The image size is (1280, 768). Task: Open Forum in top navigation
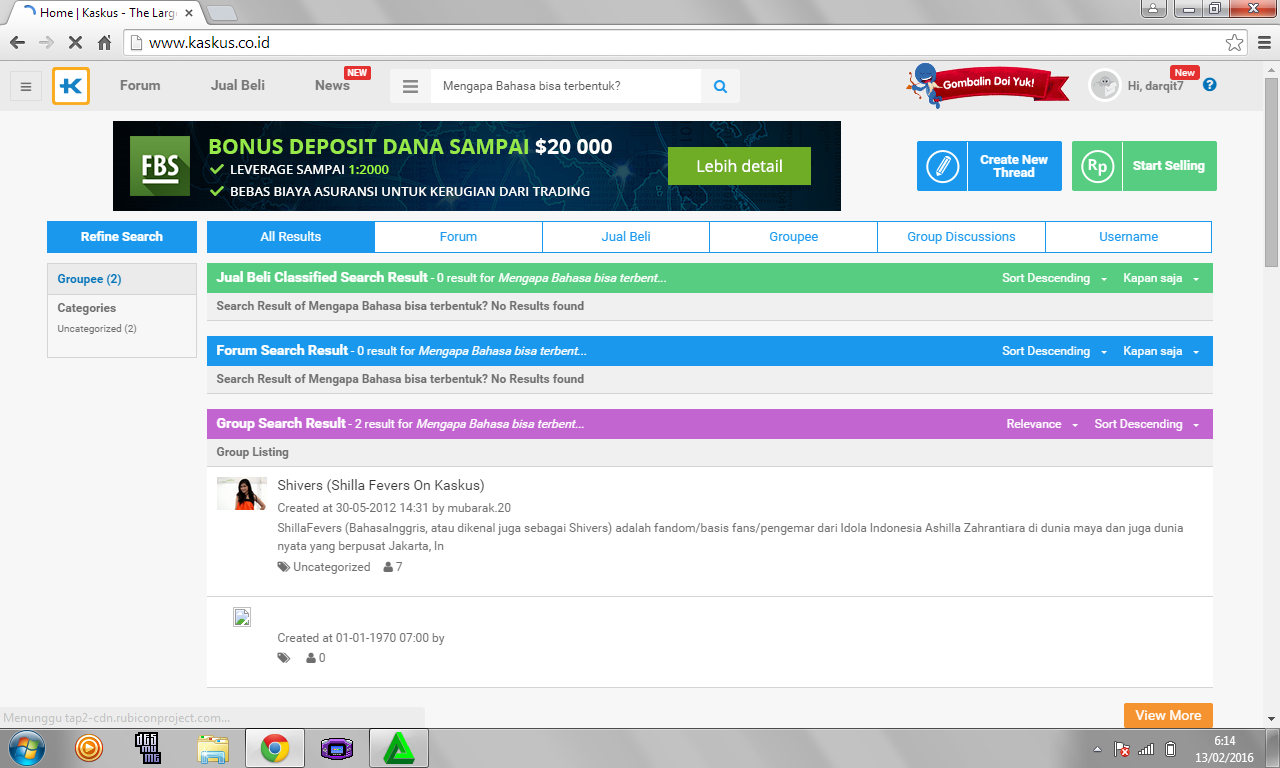pyautogui.click(x=140, y=85)
